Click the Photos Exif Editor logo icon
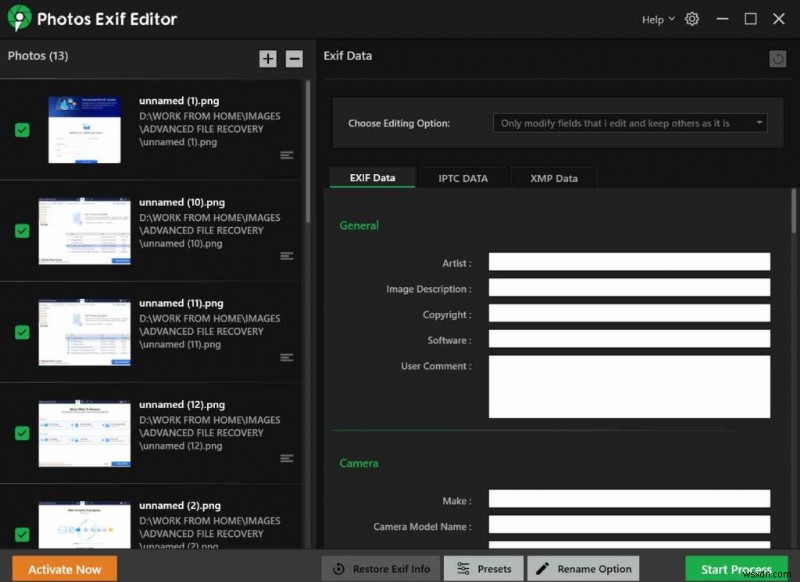800x582 pixels. [18, 17]
